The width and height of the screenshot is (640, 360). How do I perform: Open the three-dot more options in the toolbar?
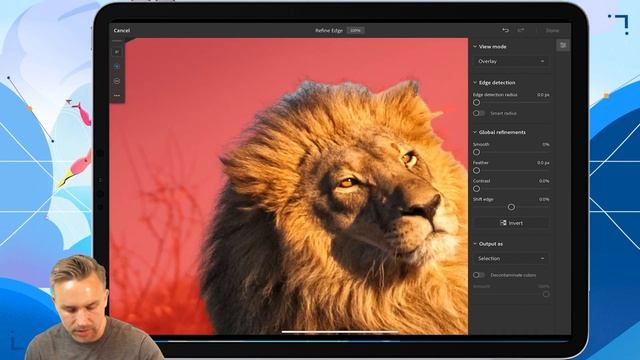pyautogui.click(x=117, y=96)
